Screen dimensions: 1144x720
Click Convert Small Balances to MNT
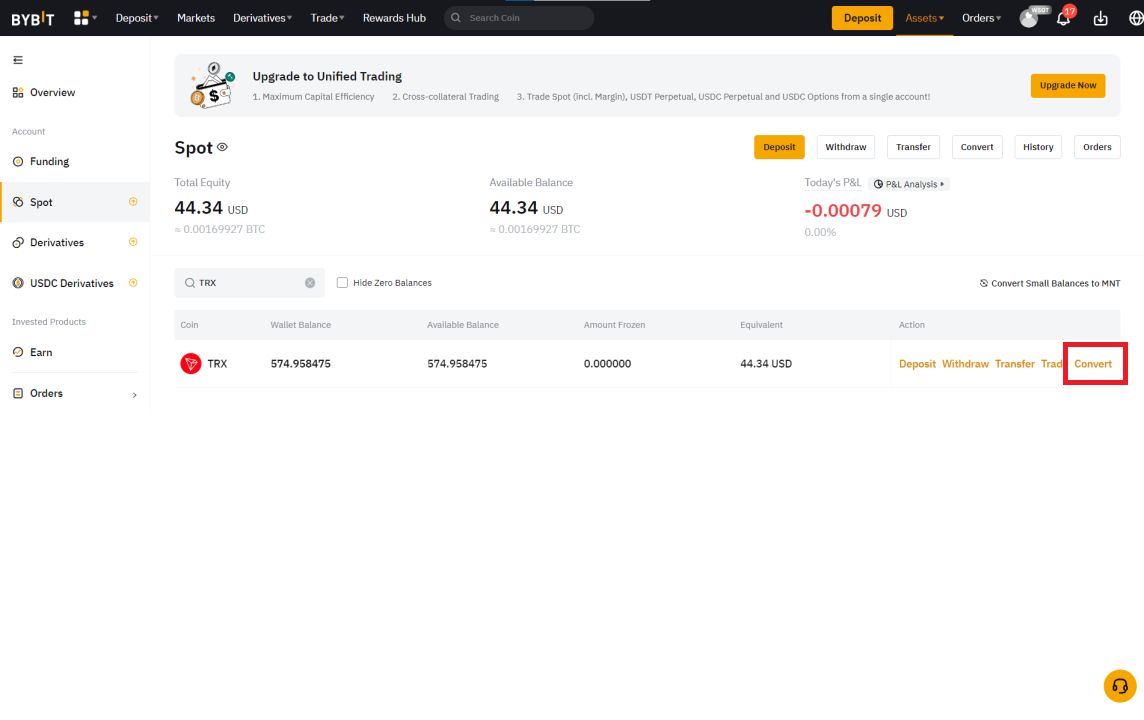click(1049, 283)
